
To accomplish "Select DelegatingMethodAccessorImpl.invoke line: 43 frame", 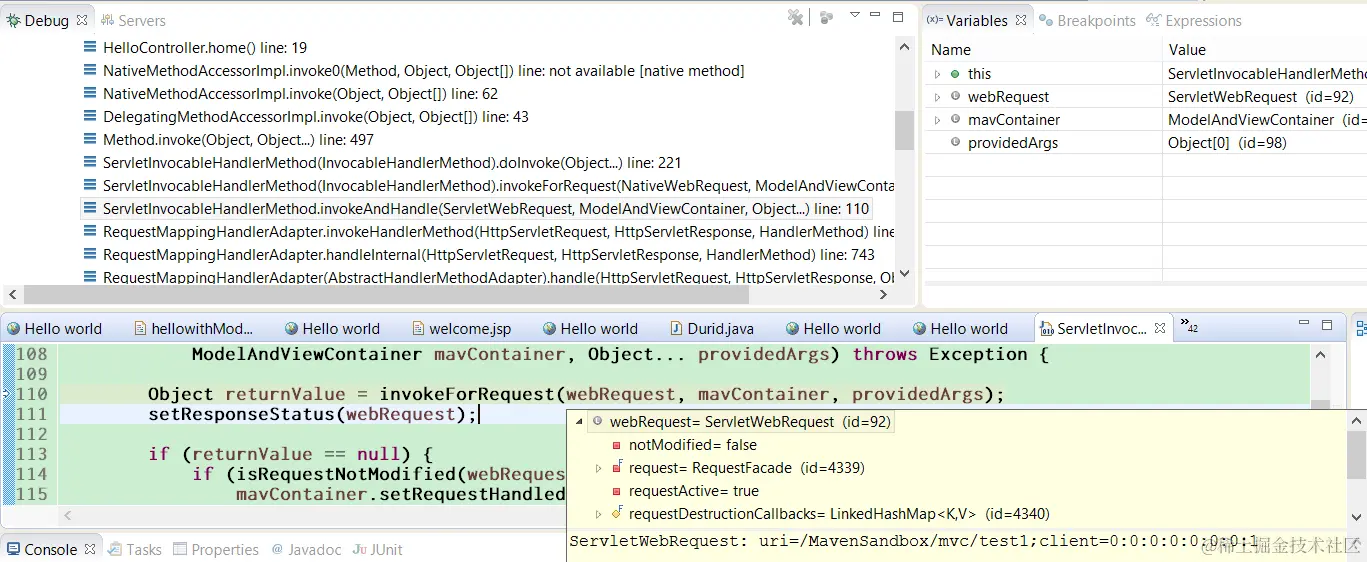I will 316,117.
